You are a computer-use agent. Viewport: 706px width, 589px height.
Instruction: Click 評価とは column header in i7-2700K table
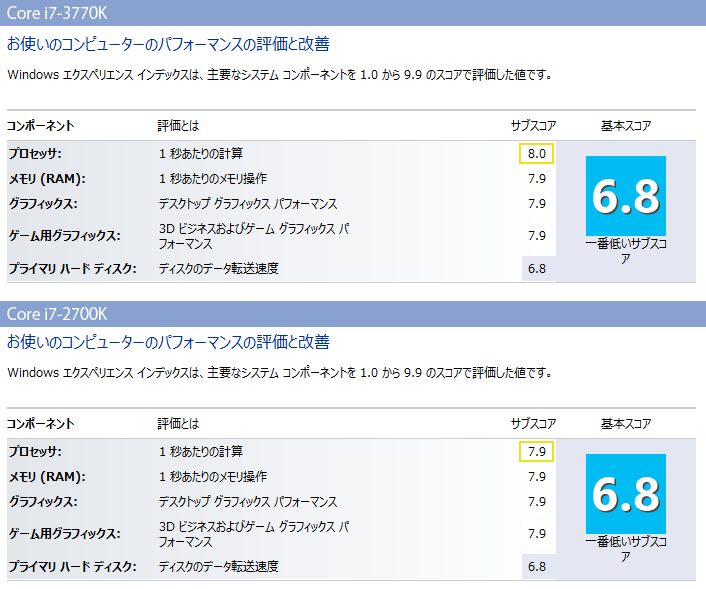coord(178,424)
